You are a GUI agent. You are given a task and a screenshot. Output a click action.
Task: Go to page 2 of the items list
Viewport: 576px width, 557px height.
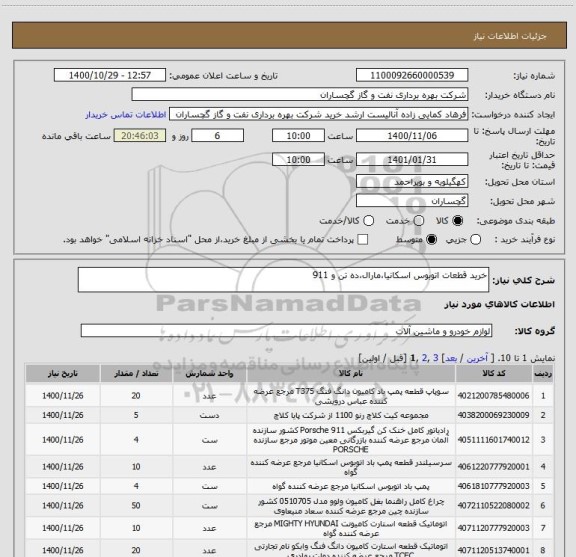(x=425, y=357)
